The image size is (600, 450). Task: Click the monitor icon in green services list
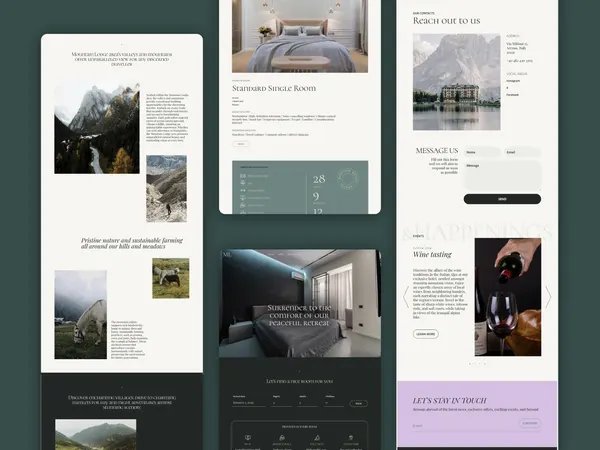[243, 198]
